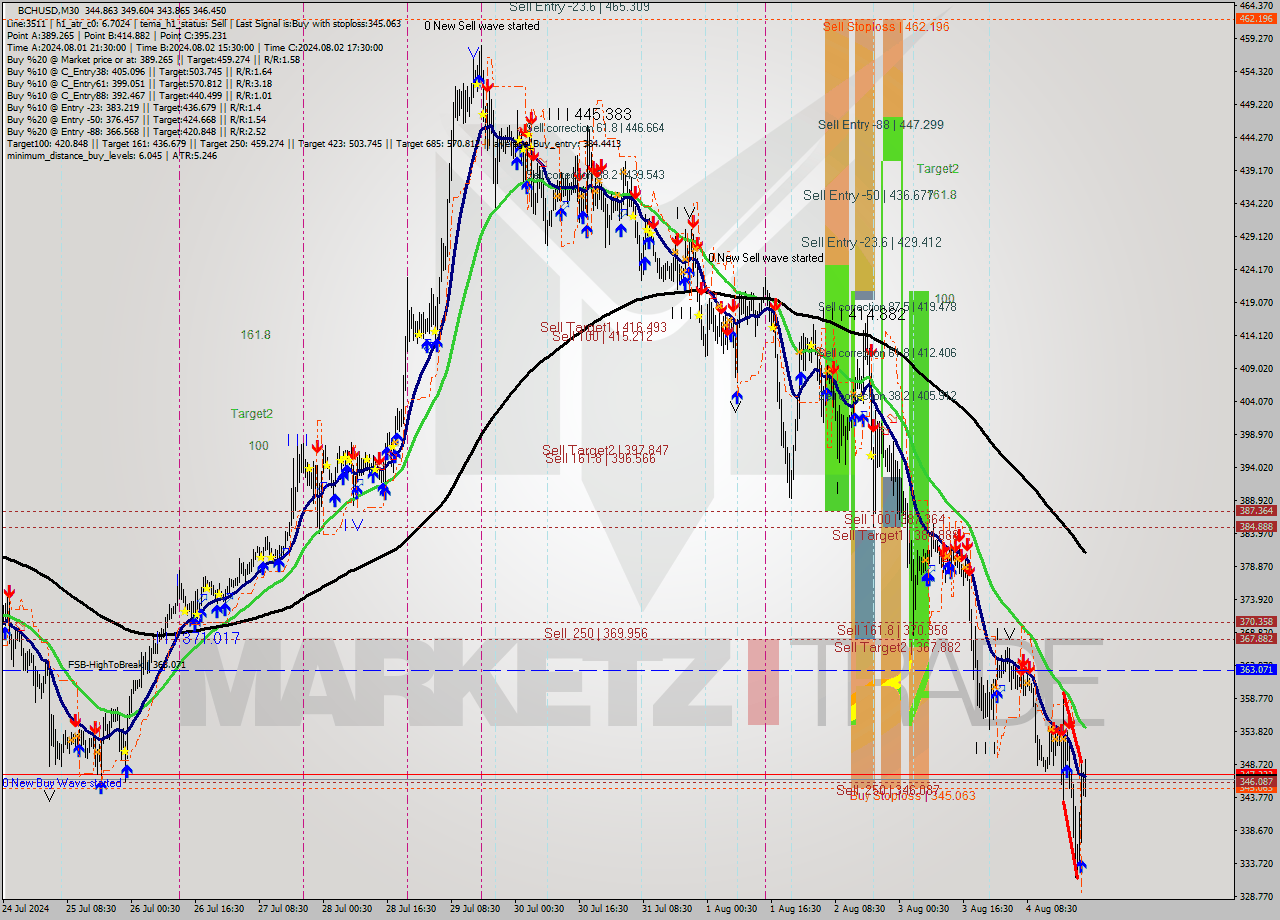Select the '25 Jul 08:30' time label
This screenshot has height=920, width=1280.
[91, 909]
